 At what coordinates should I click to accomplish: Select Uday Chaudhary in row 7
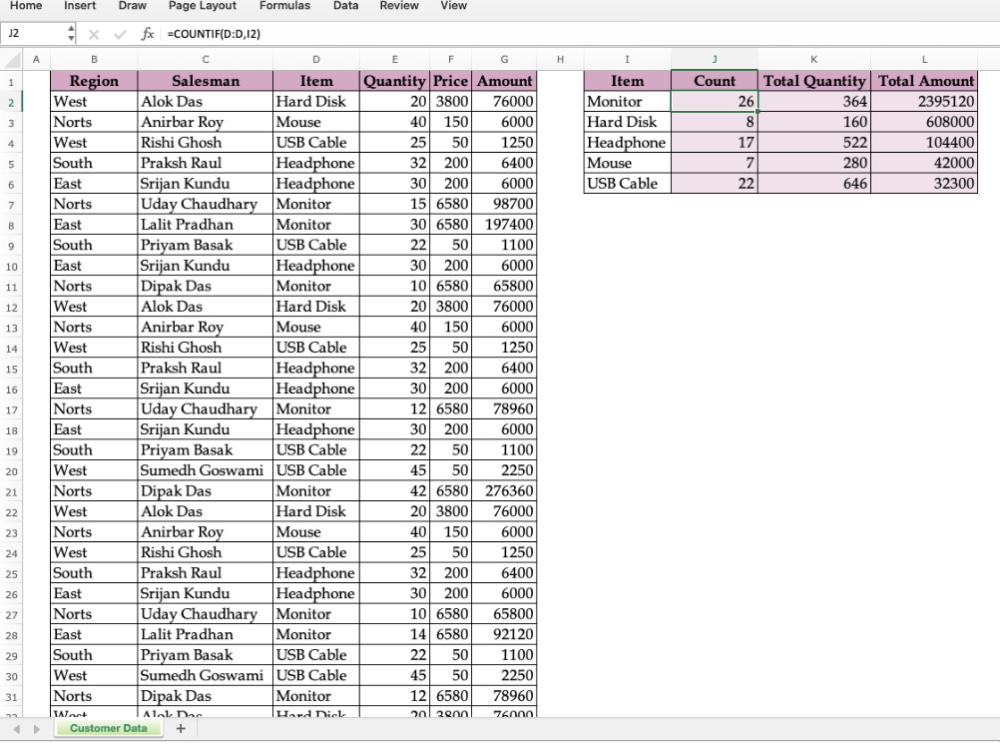(x=205, y=204)
